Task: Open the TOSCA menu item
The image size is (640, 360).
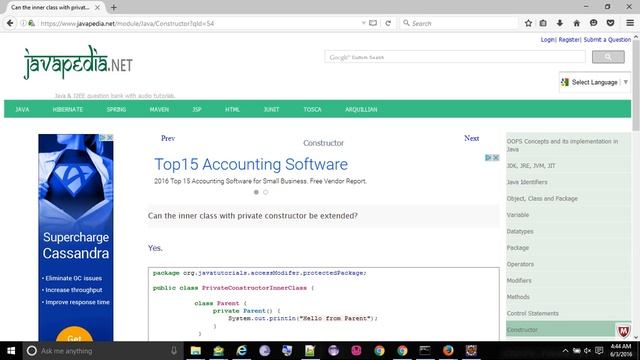Action: pos(312,109)
